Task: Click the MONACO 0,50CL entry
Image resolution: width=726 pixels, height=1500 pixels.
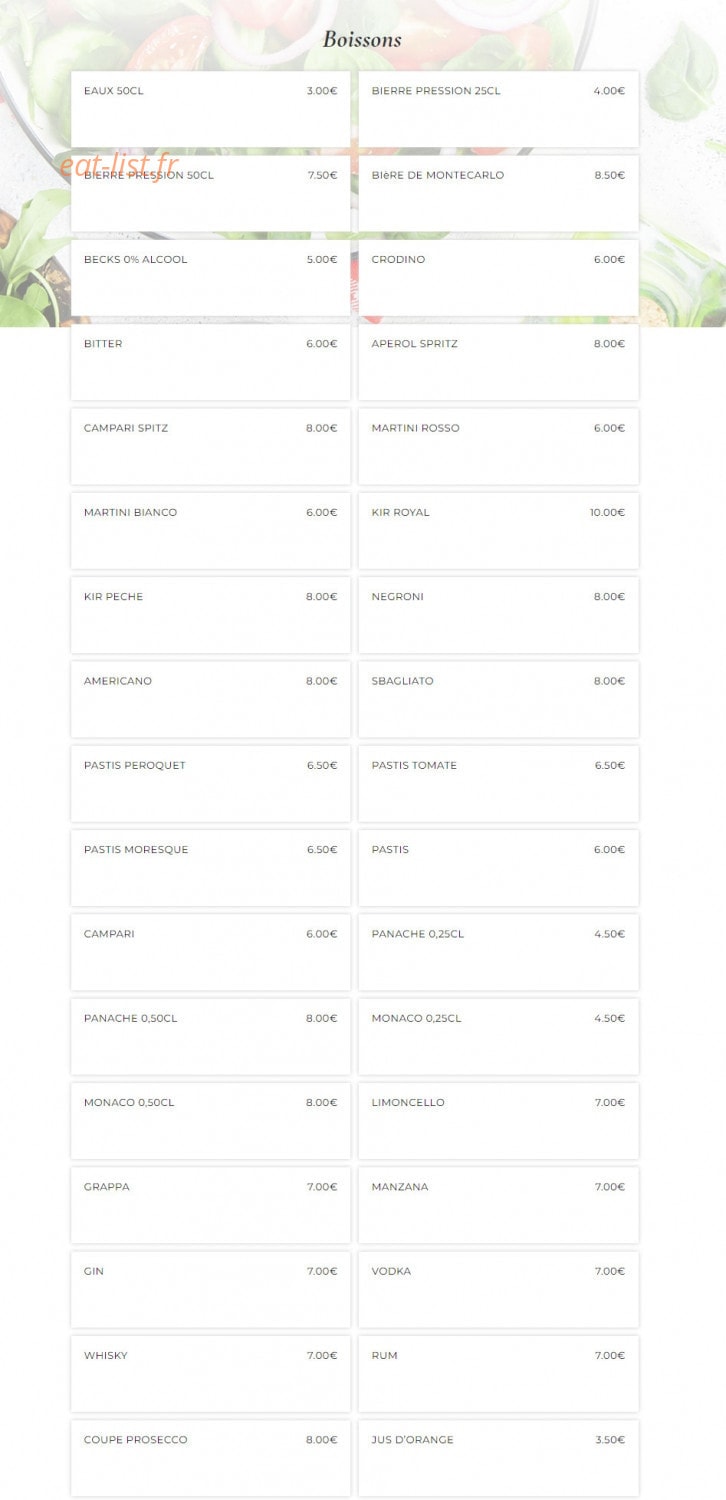Action: click(211, 1121)
